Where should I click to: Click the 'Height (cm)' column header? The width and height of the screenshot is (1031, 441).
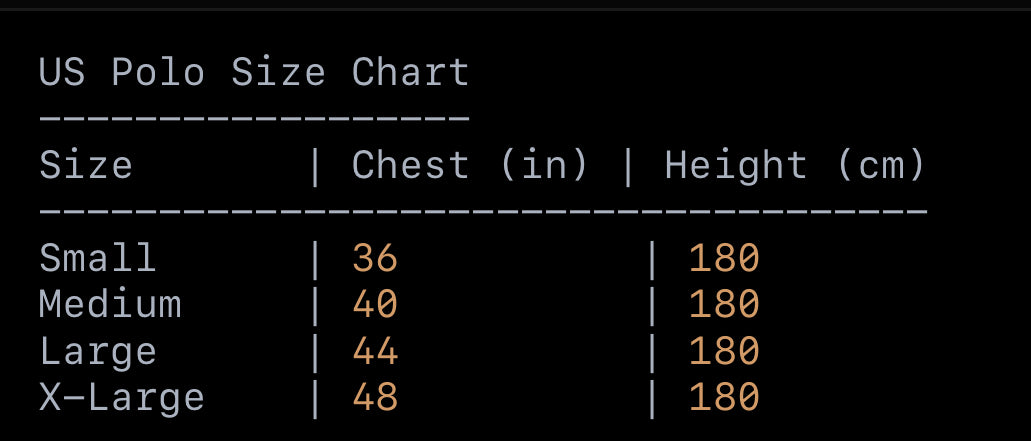pos(795,165)
